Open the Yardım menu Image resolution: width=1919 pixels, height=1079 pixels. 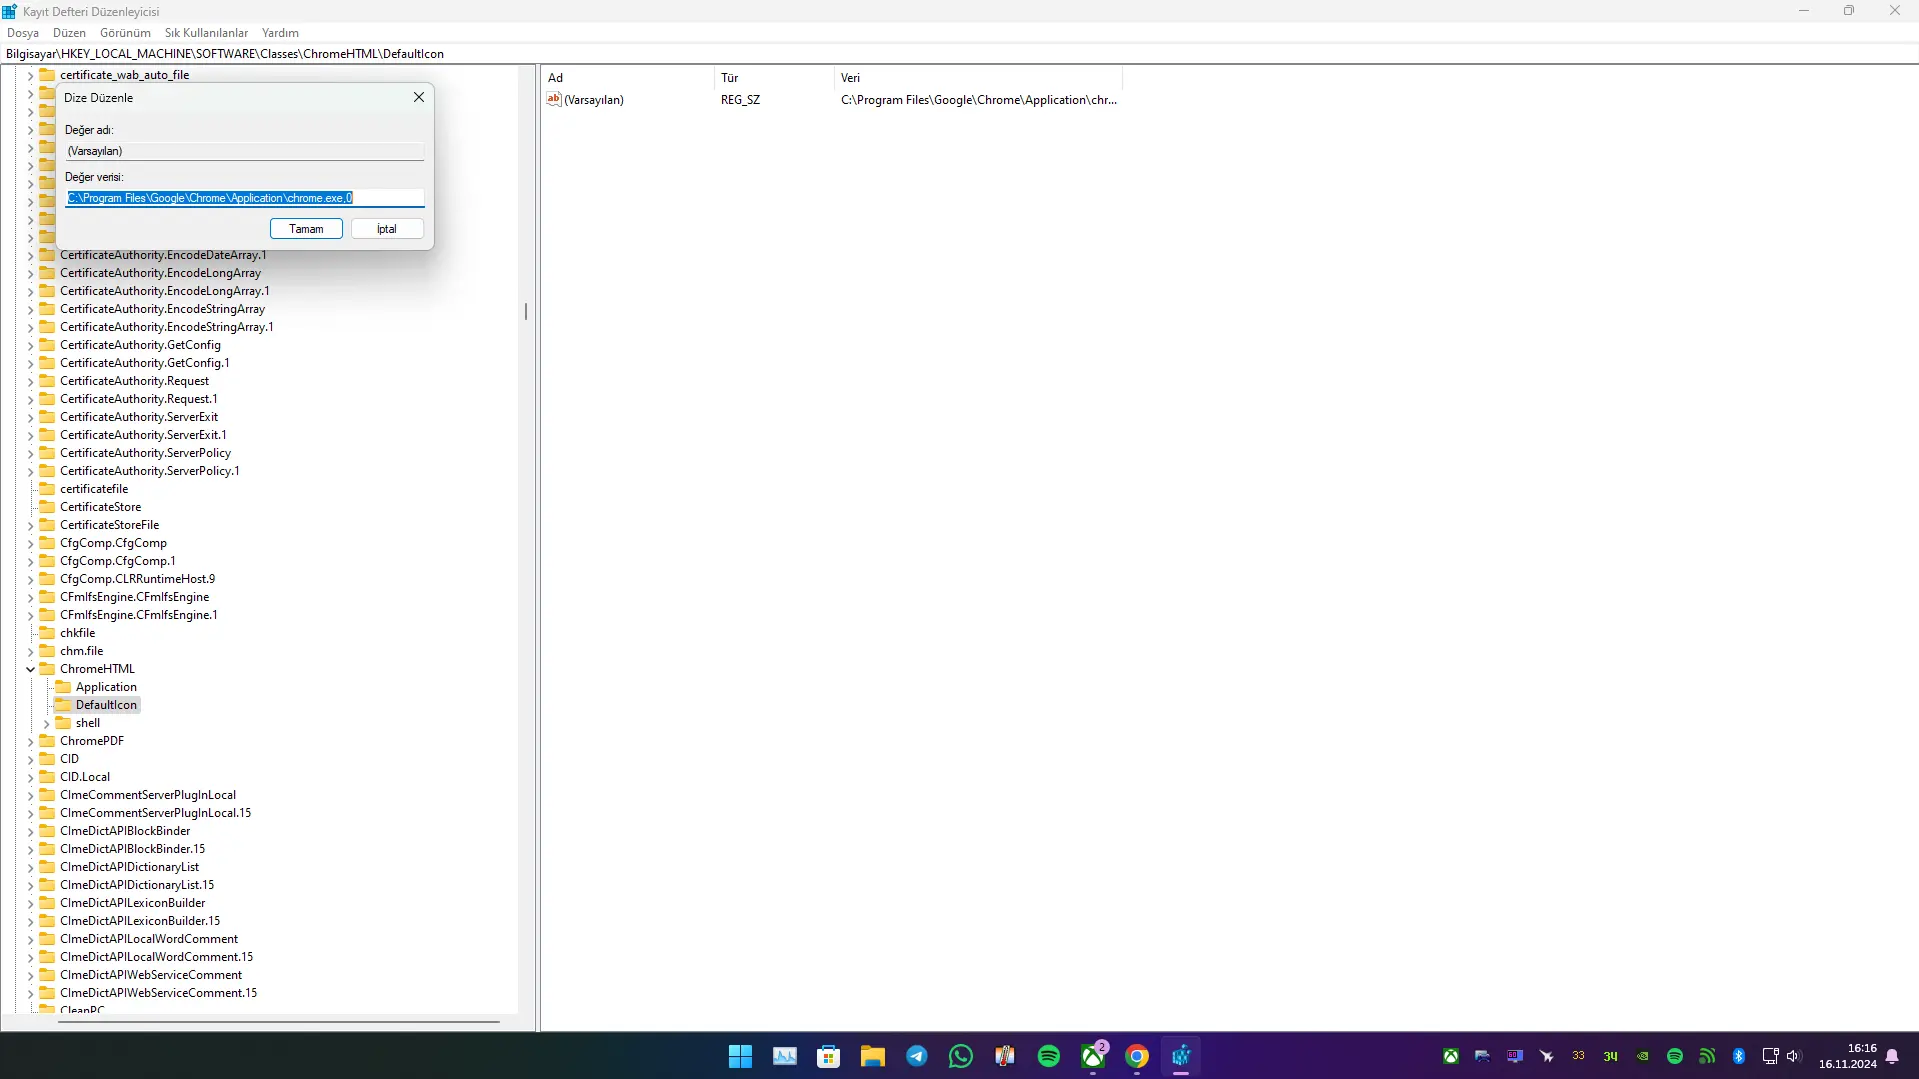tap(280, 33)
